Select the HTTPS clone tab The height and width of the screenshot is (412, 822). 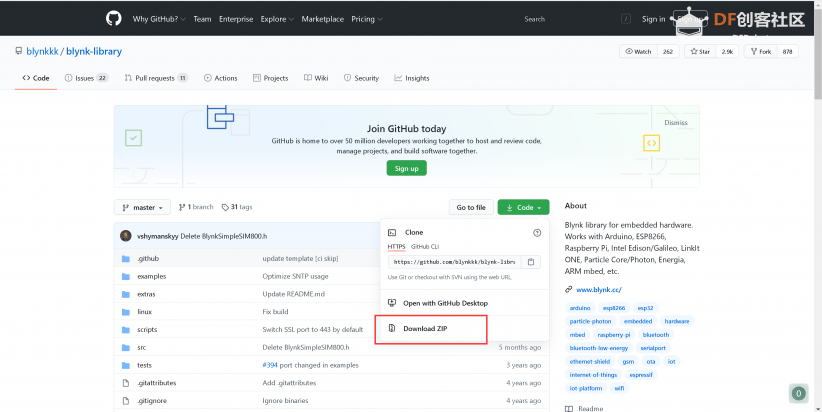coord(396,246)
